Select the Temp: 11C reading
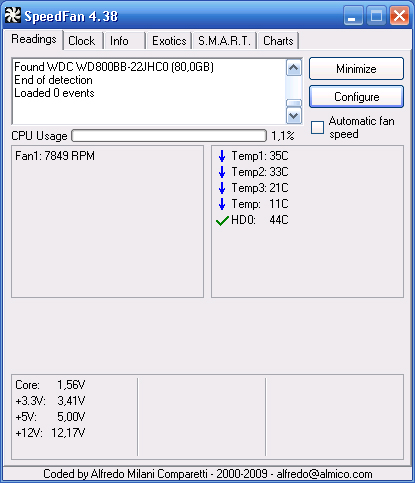 point(260,204)
